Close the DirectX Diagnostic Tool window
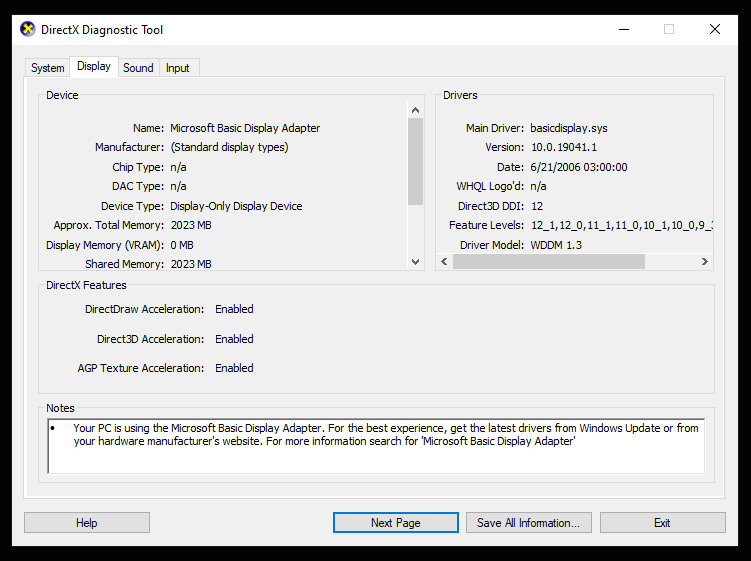The height and width of the screenshot is (561, 751). [x=715, y=29]
